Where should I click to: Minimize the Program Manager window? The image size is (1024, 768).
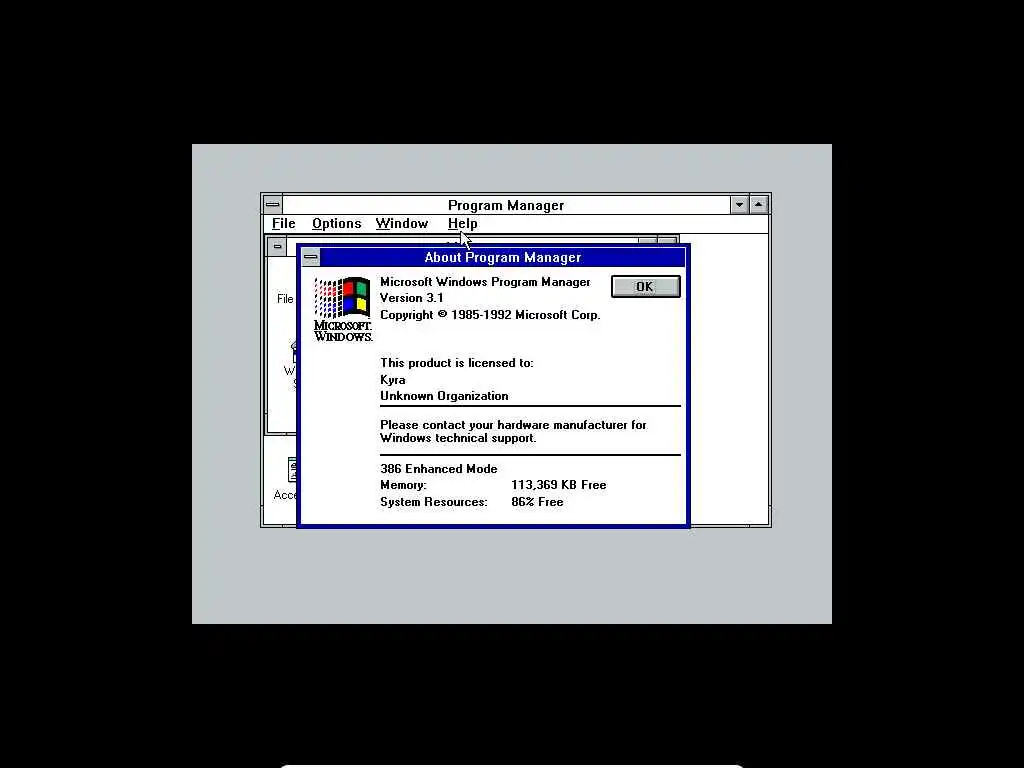pos(739,205)
